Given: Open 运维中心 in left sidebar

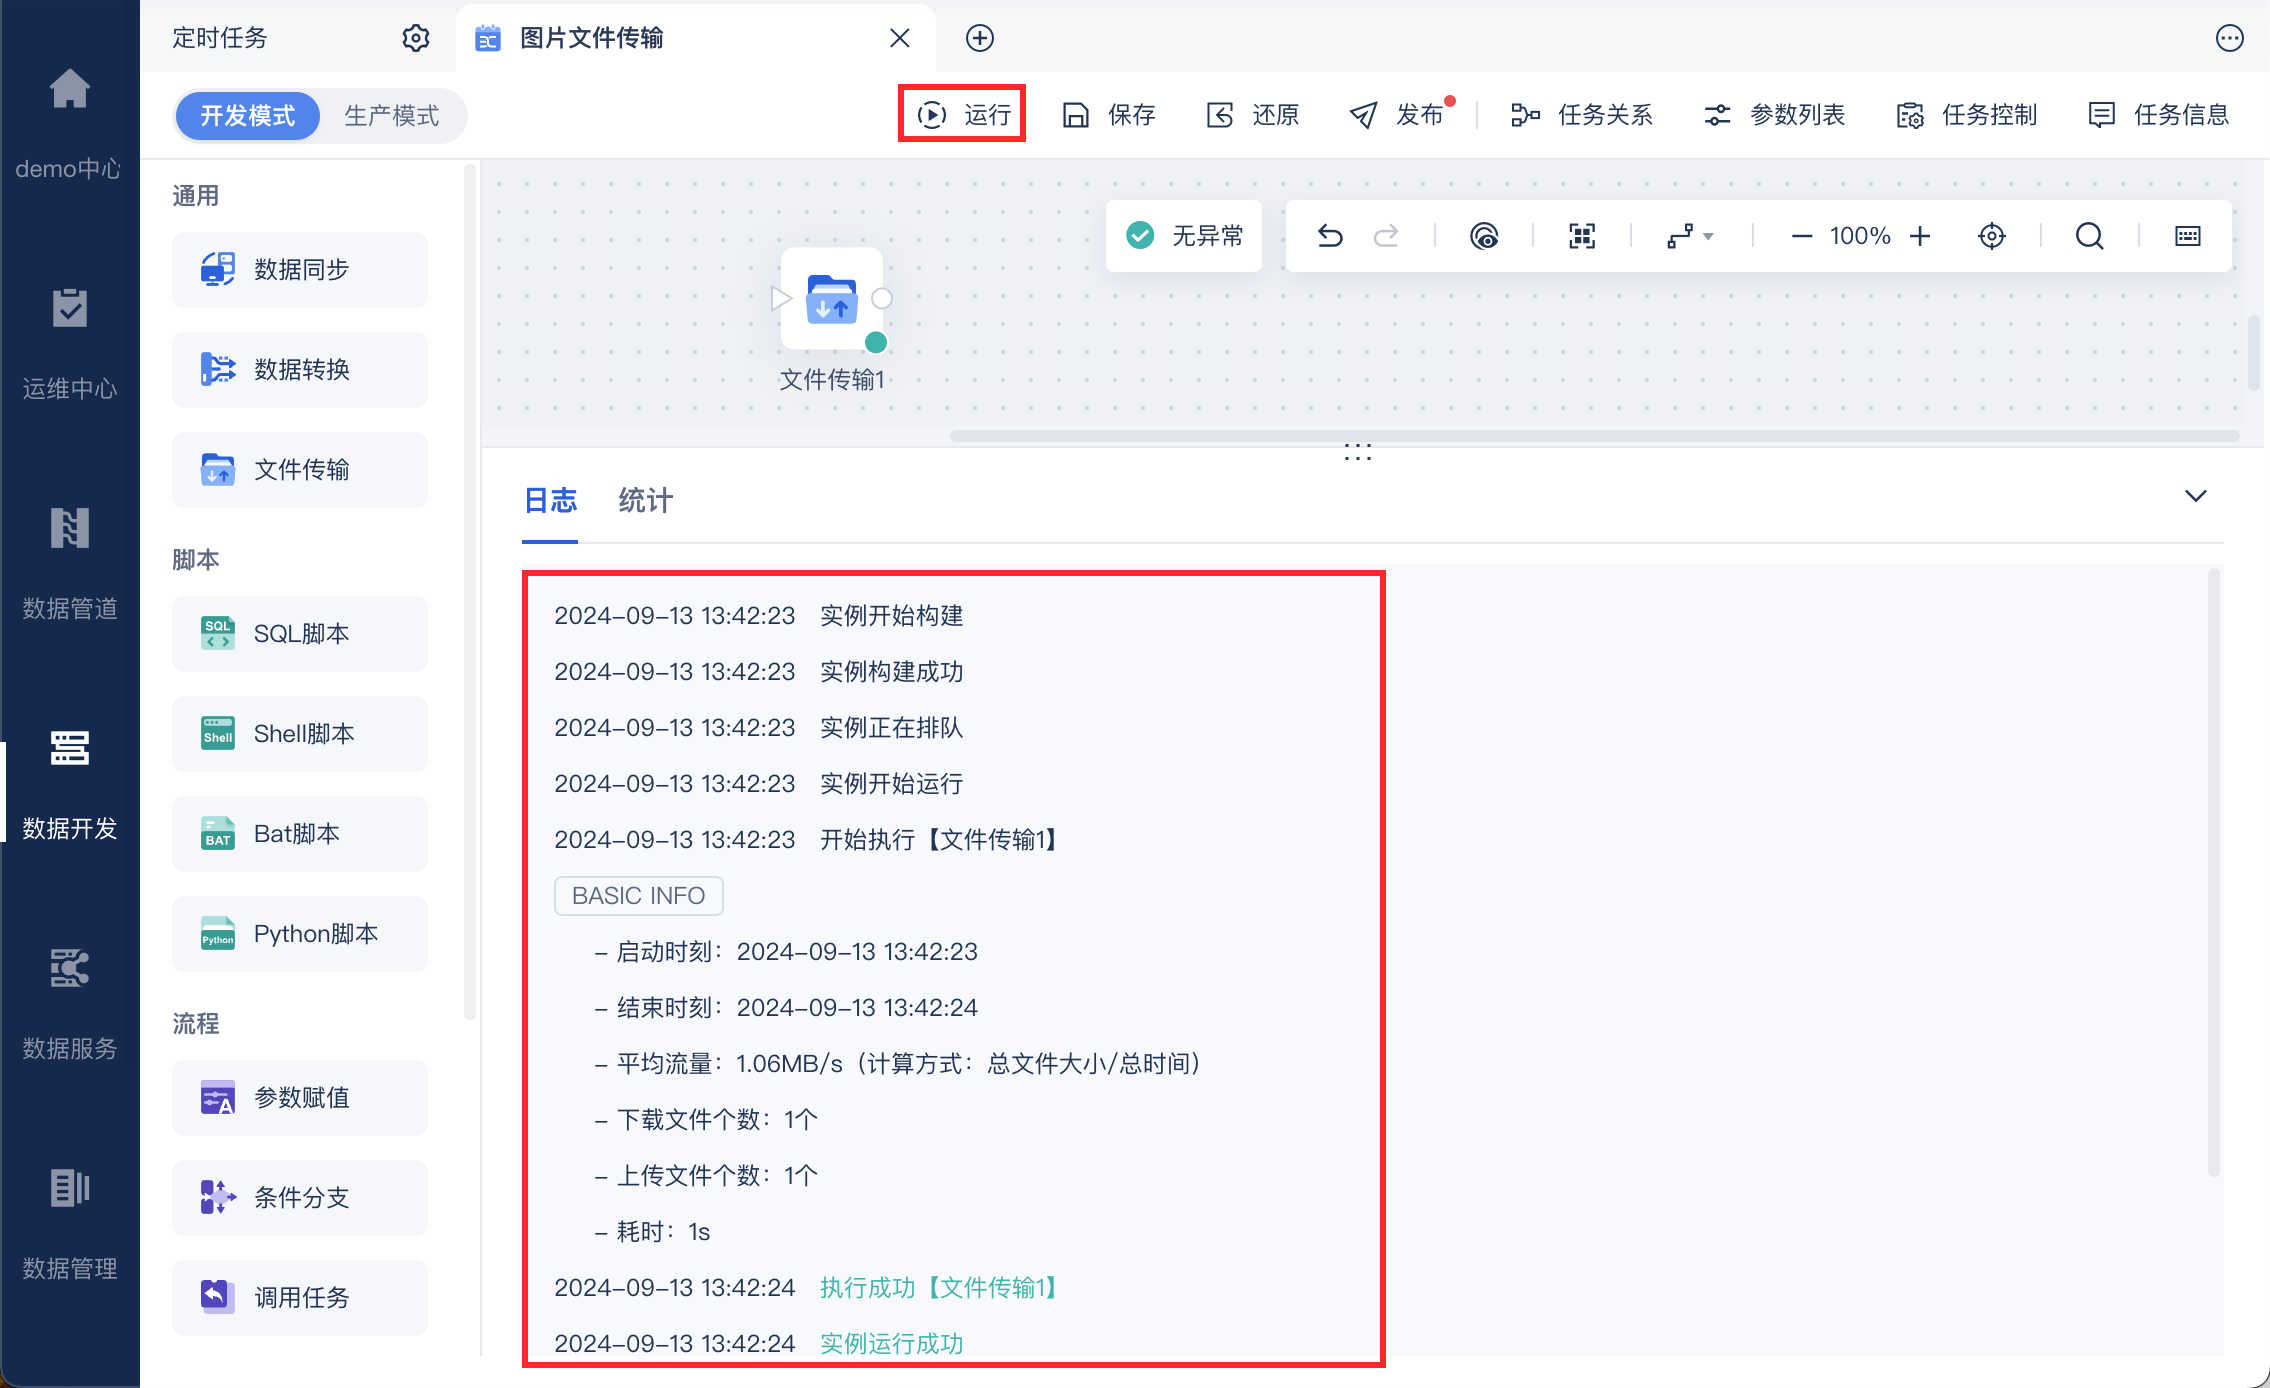Looking at the screenshot, I should click(x=70, y=345).
